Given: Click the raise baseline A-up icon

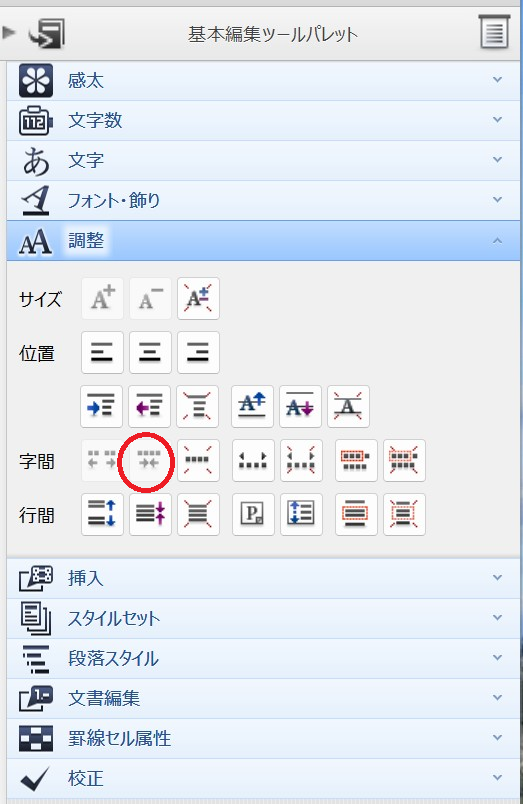Looking at the screenshot, I should (x=252, y=407).
